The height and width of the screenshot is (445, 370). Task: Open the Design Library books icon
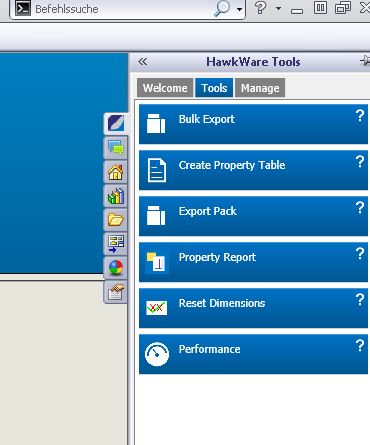click(116, 196)
